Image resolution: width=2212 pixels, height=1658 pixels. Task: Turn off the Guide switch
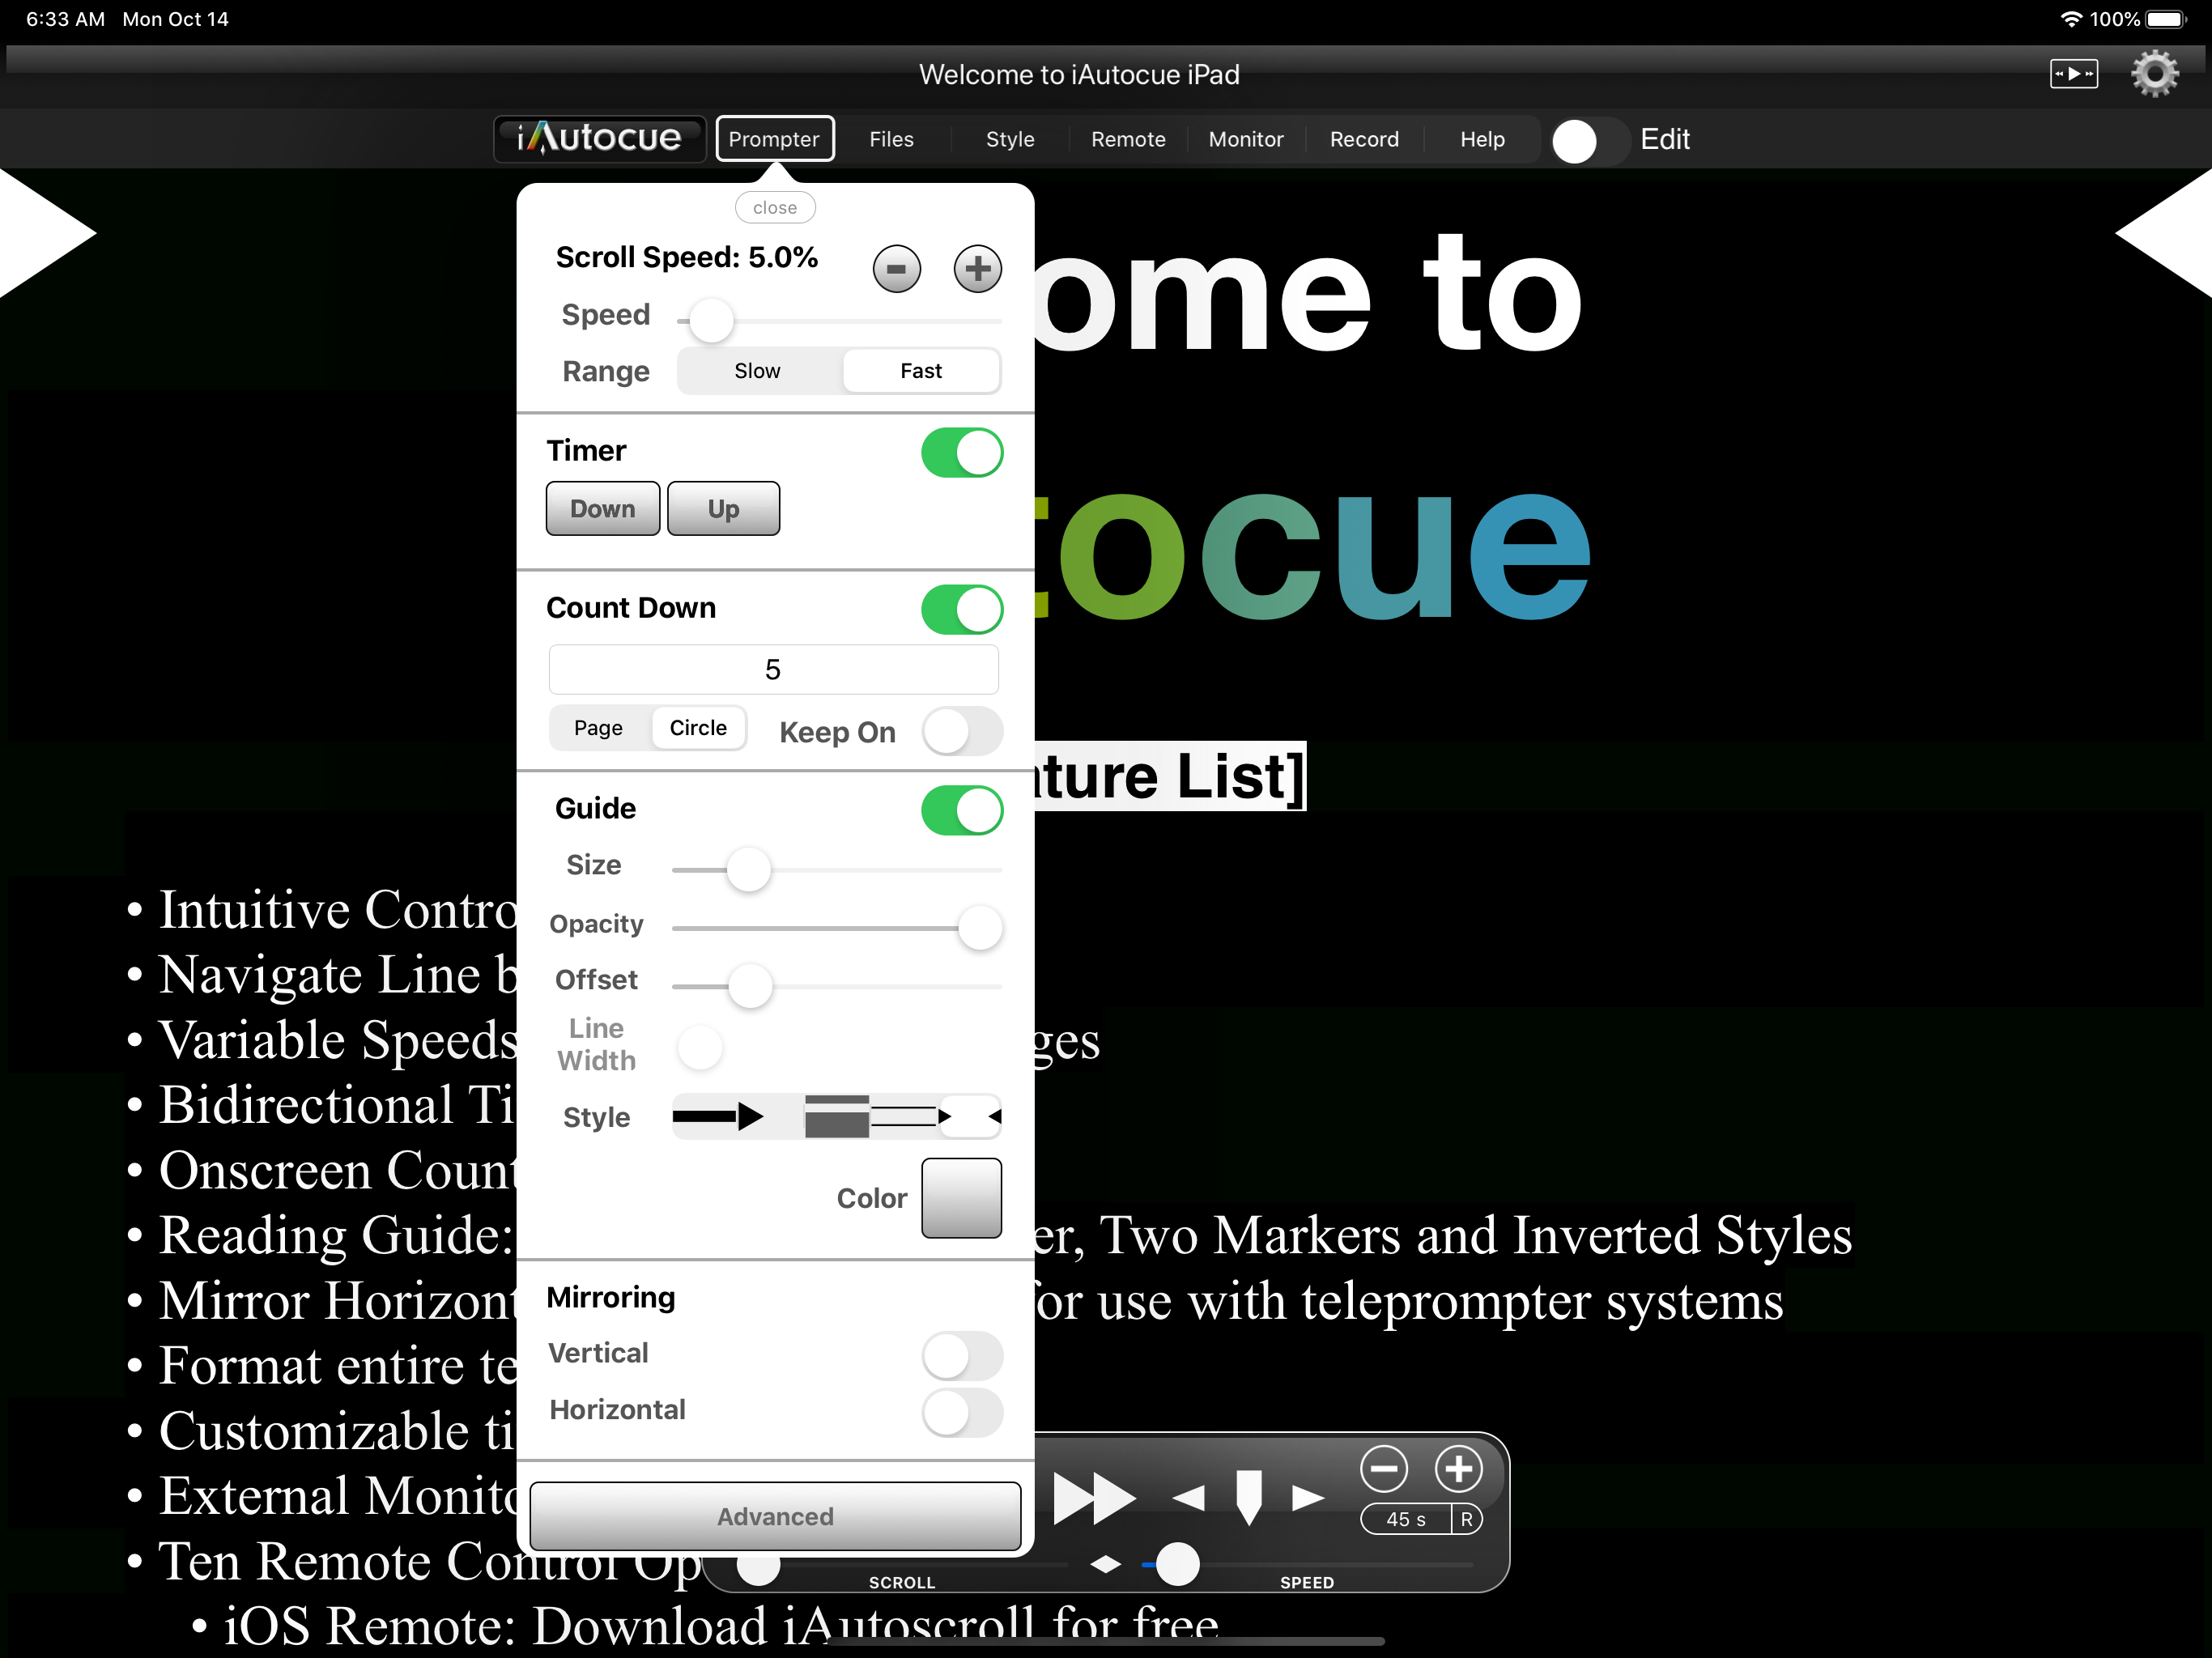point(962,809)
